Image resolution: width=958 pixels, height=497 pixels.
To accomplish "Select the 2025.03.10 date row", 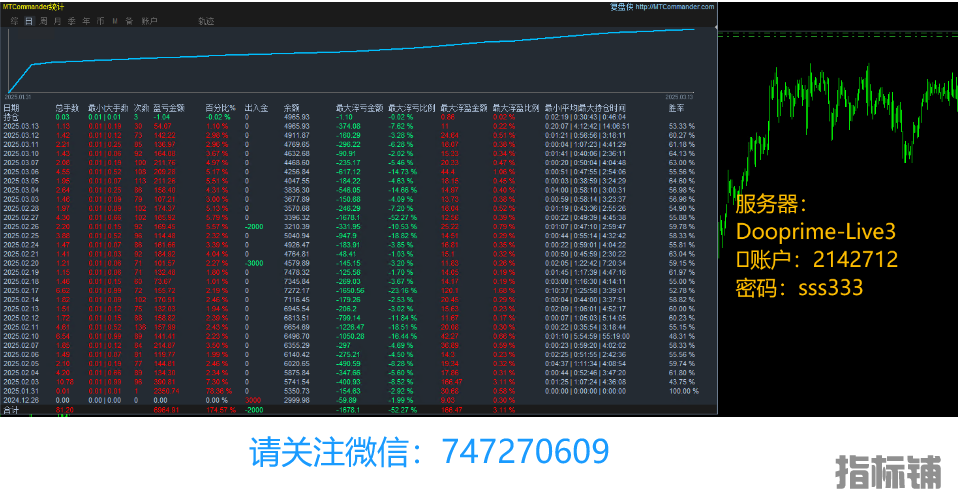I will click(359, 153).
